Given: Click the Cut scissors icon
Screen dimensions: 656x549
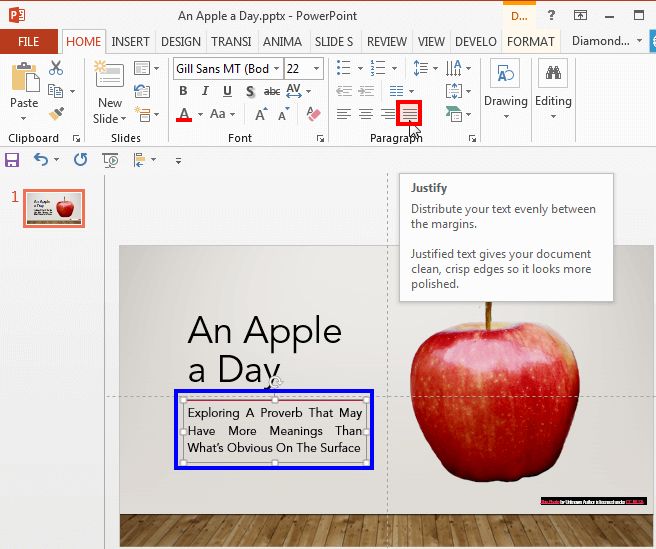Looking at the screenshot, I should pos(56,68).
